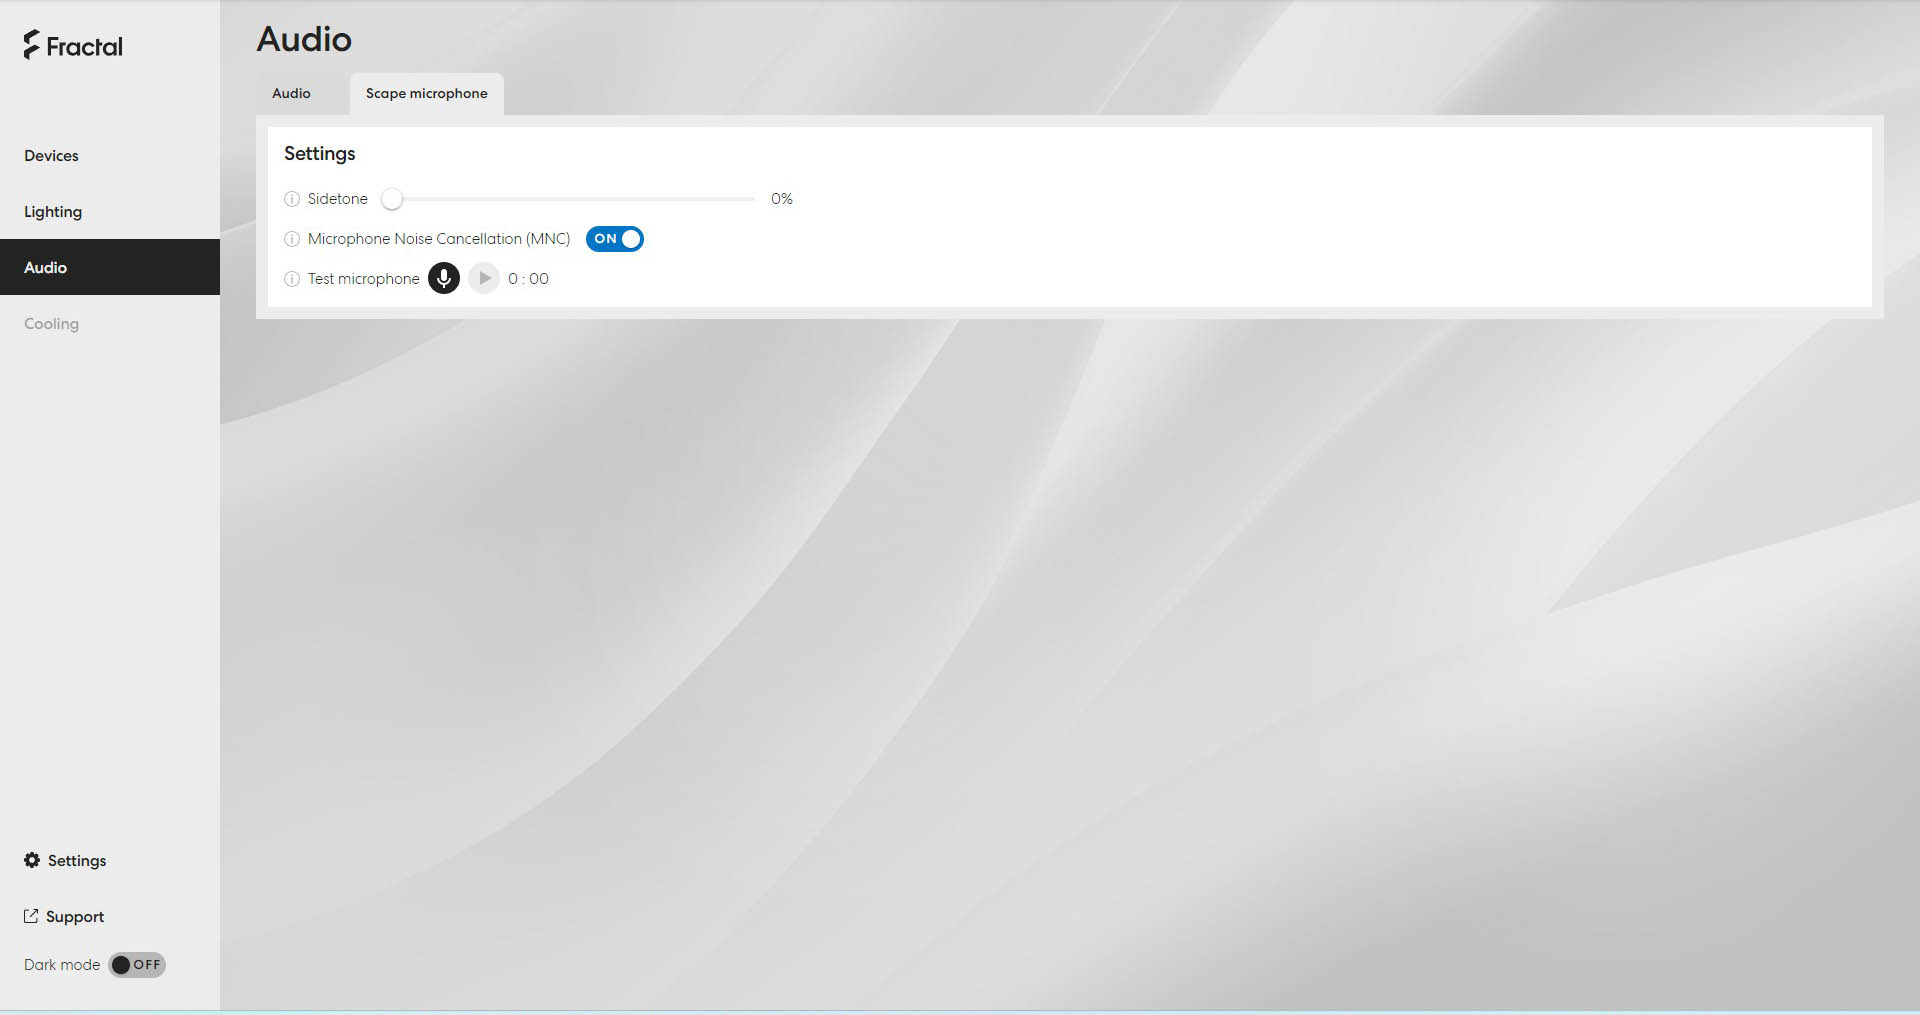Click the Sidetone 0% value
This screenshot has height=1015, width=1920.
pos(781,199)
